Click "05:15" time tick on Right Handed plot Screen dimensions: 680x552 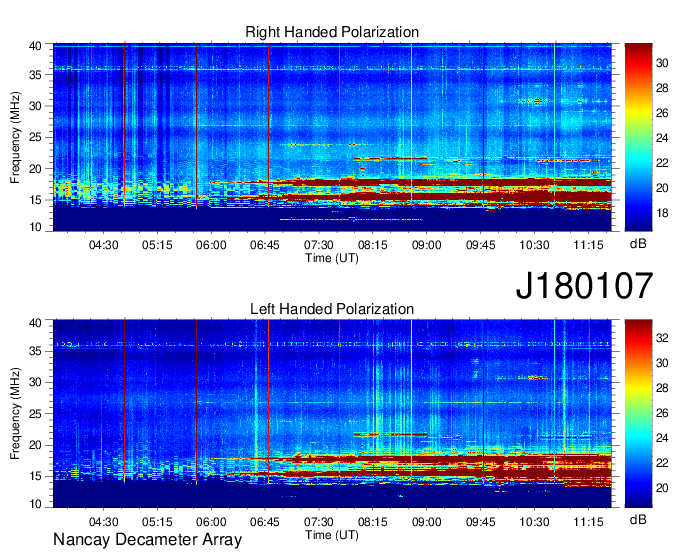(157, 245)
